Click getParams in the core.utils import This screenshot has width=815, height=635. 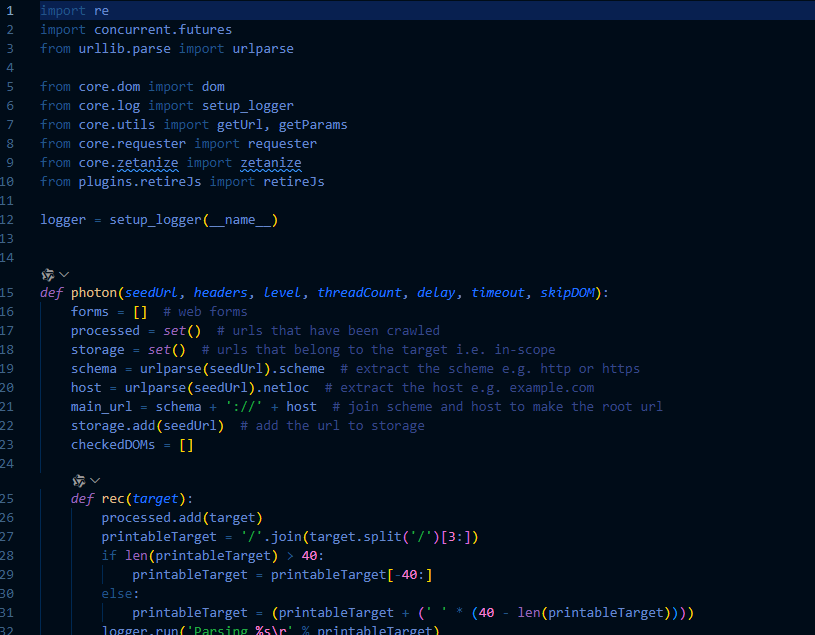click(x=313, y=124)
